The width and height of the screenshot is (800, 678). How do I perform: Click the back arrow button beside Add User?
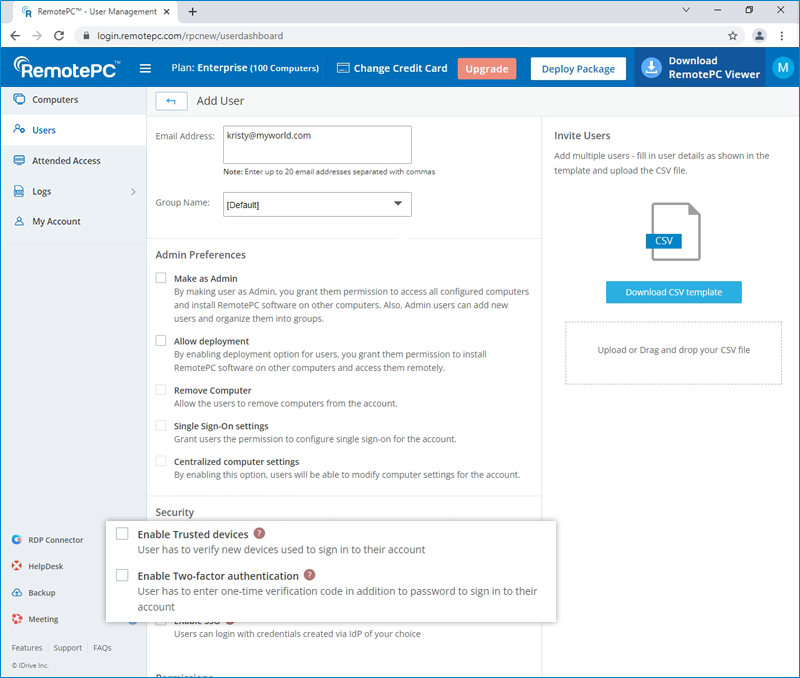[x=171, y=101]
